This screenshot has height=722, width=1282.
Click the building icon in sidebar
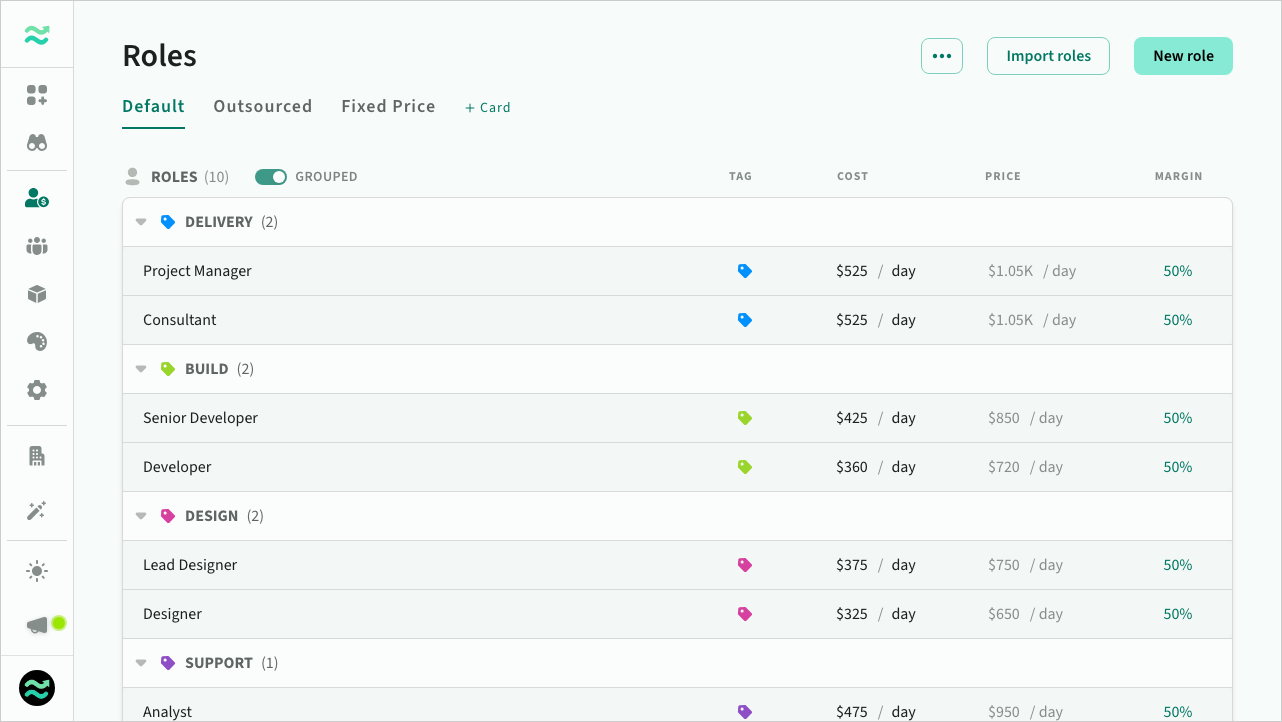pyautogui.click(x=37, y=456)
